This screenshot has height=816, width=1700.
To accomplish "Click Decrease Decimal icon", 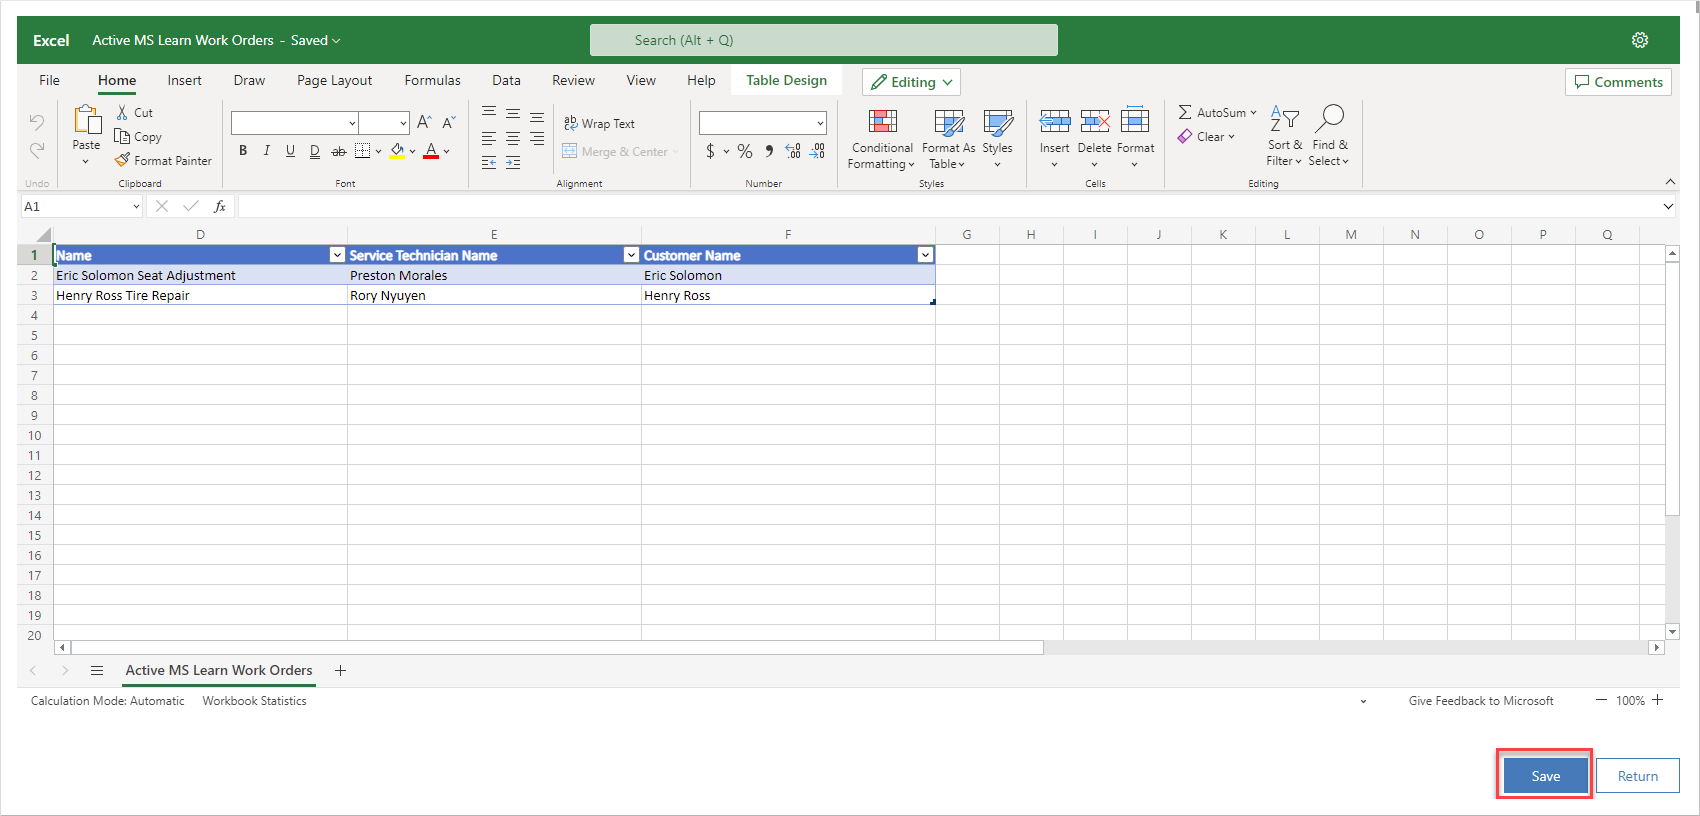I will click(x=818, y=151).
